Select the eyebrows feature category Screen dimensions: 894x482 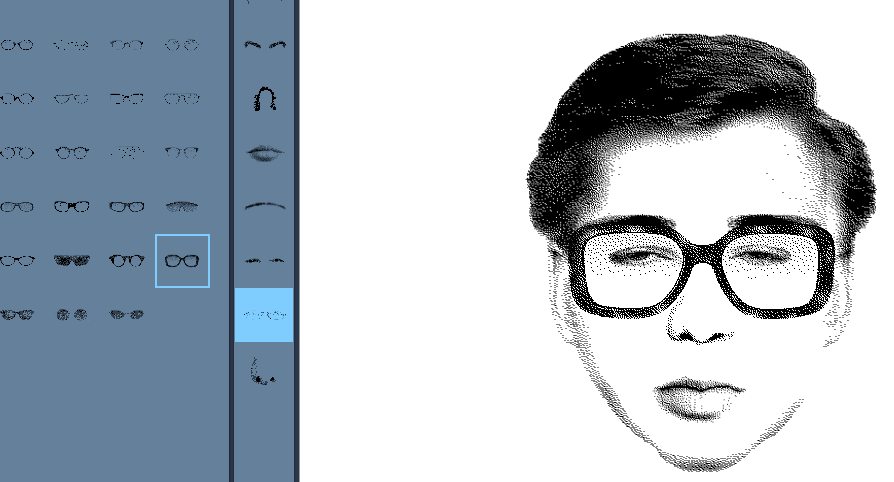[265, 45]
